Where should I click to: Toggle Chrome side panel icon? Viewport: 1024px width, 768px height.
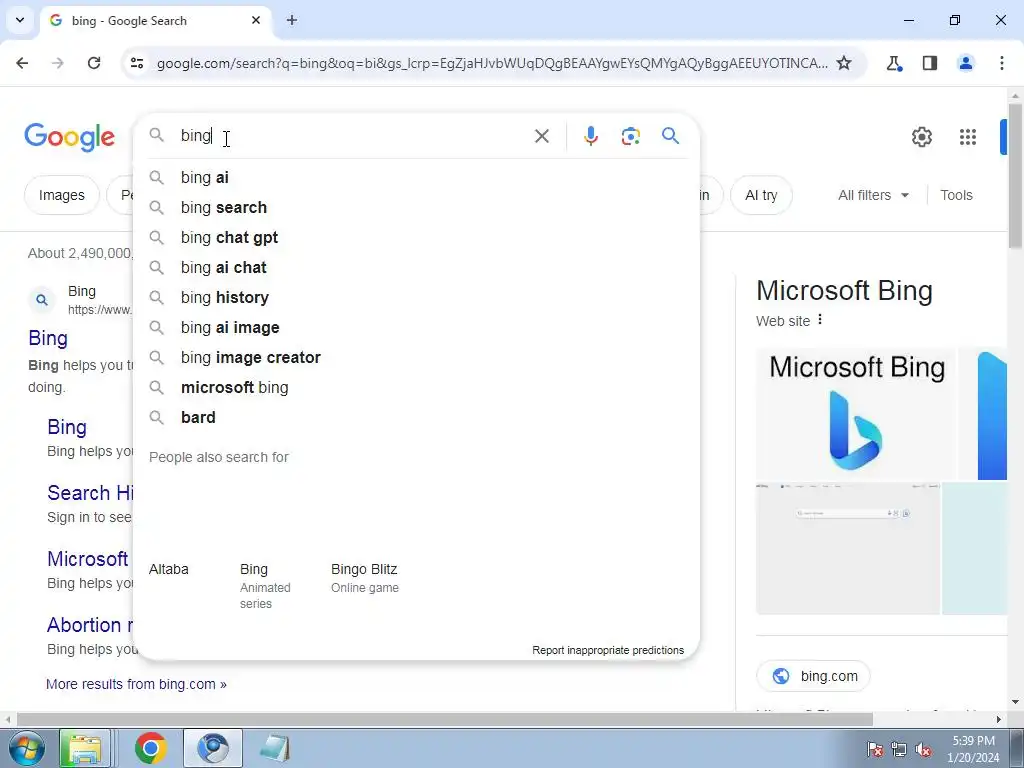[x=929, y=63]
